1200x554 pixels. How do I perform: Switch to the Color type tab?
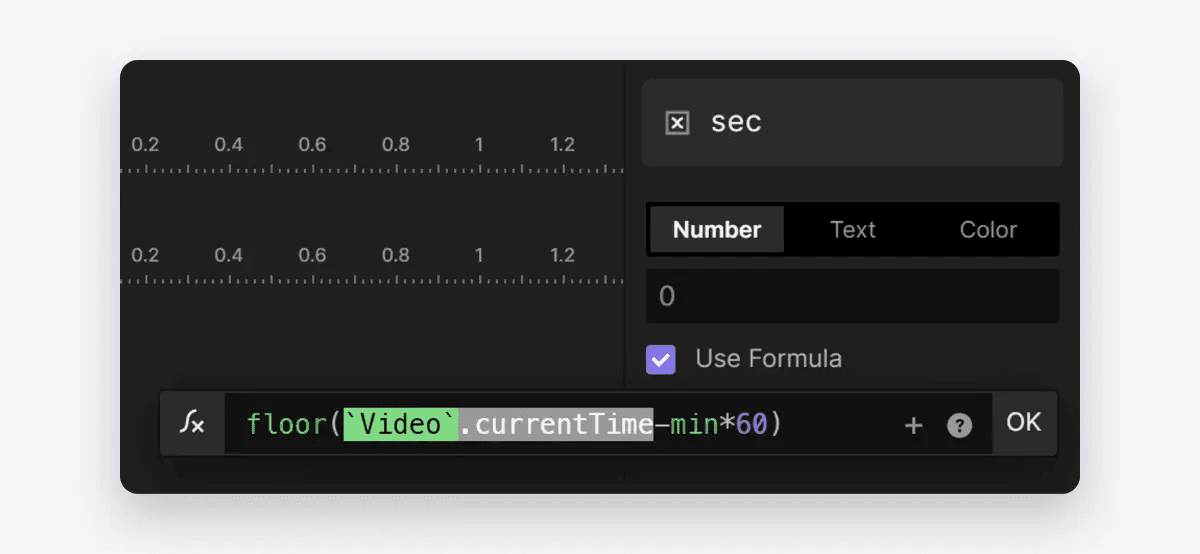[988, 229]
